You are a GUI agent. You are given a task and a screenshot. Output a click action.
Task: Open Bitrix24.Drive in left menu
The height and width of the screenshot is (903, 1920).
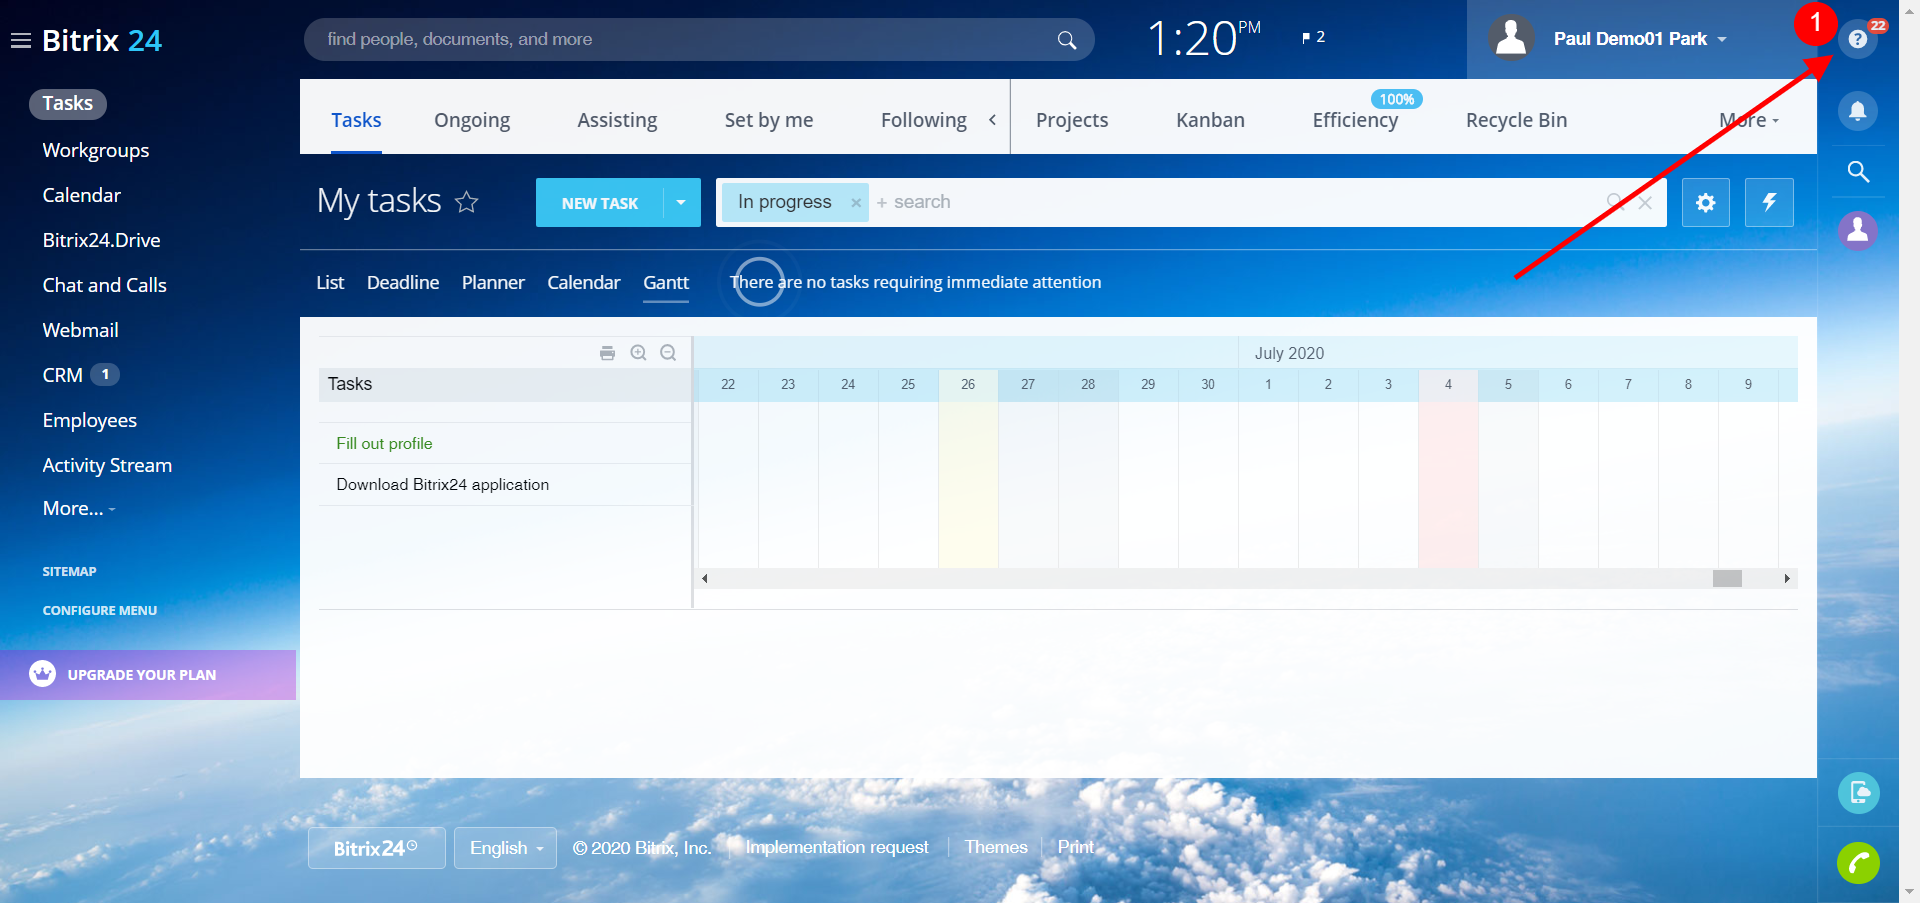[x=101, y=240]
